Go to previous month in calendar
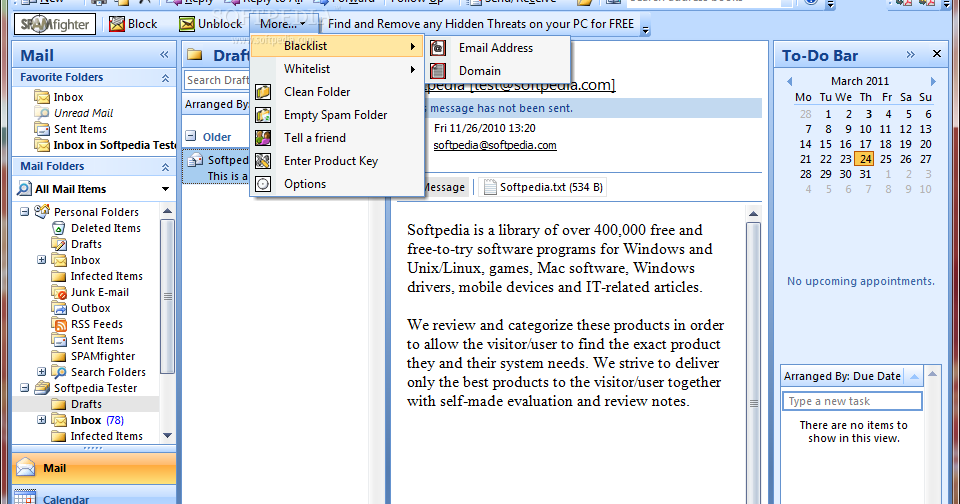The image size is (960, 504). pyautogui.click(x=789, y=81)
